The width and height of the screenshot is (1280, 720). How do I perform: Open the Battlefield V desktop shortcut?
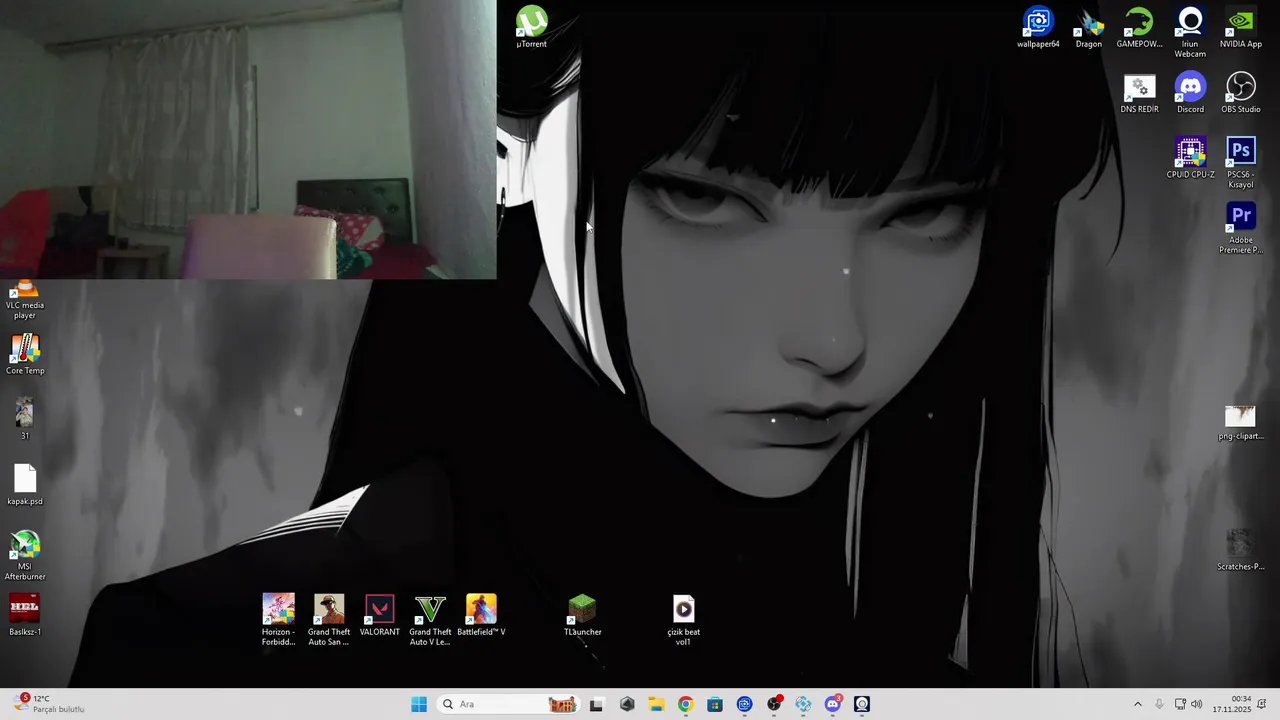(x=481, y=614)
